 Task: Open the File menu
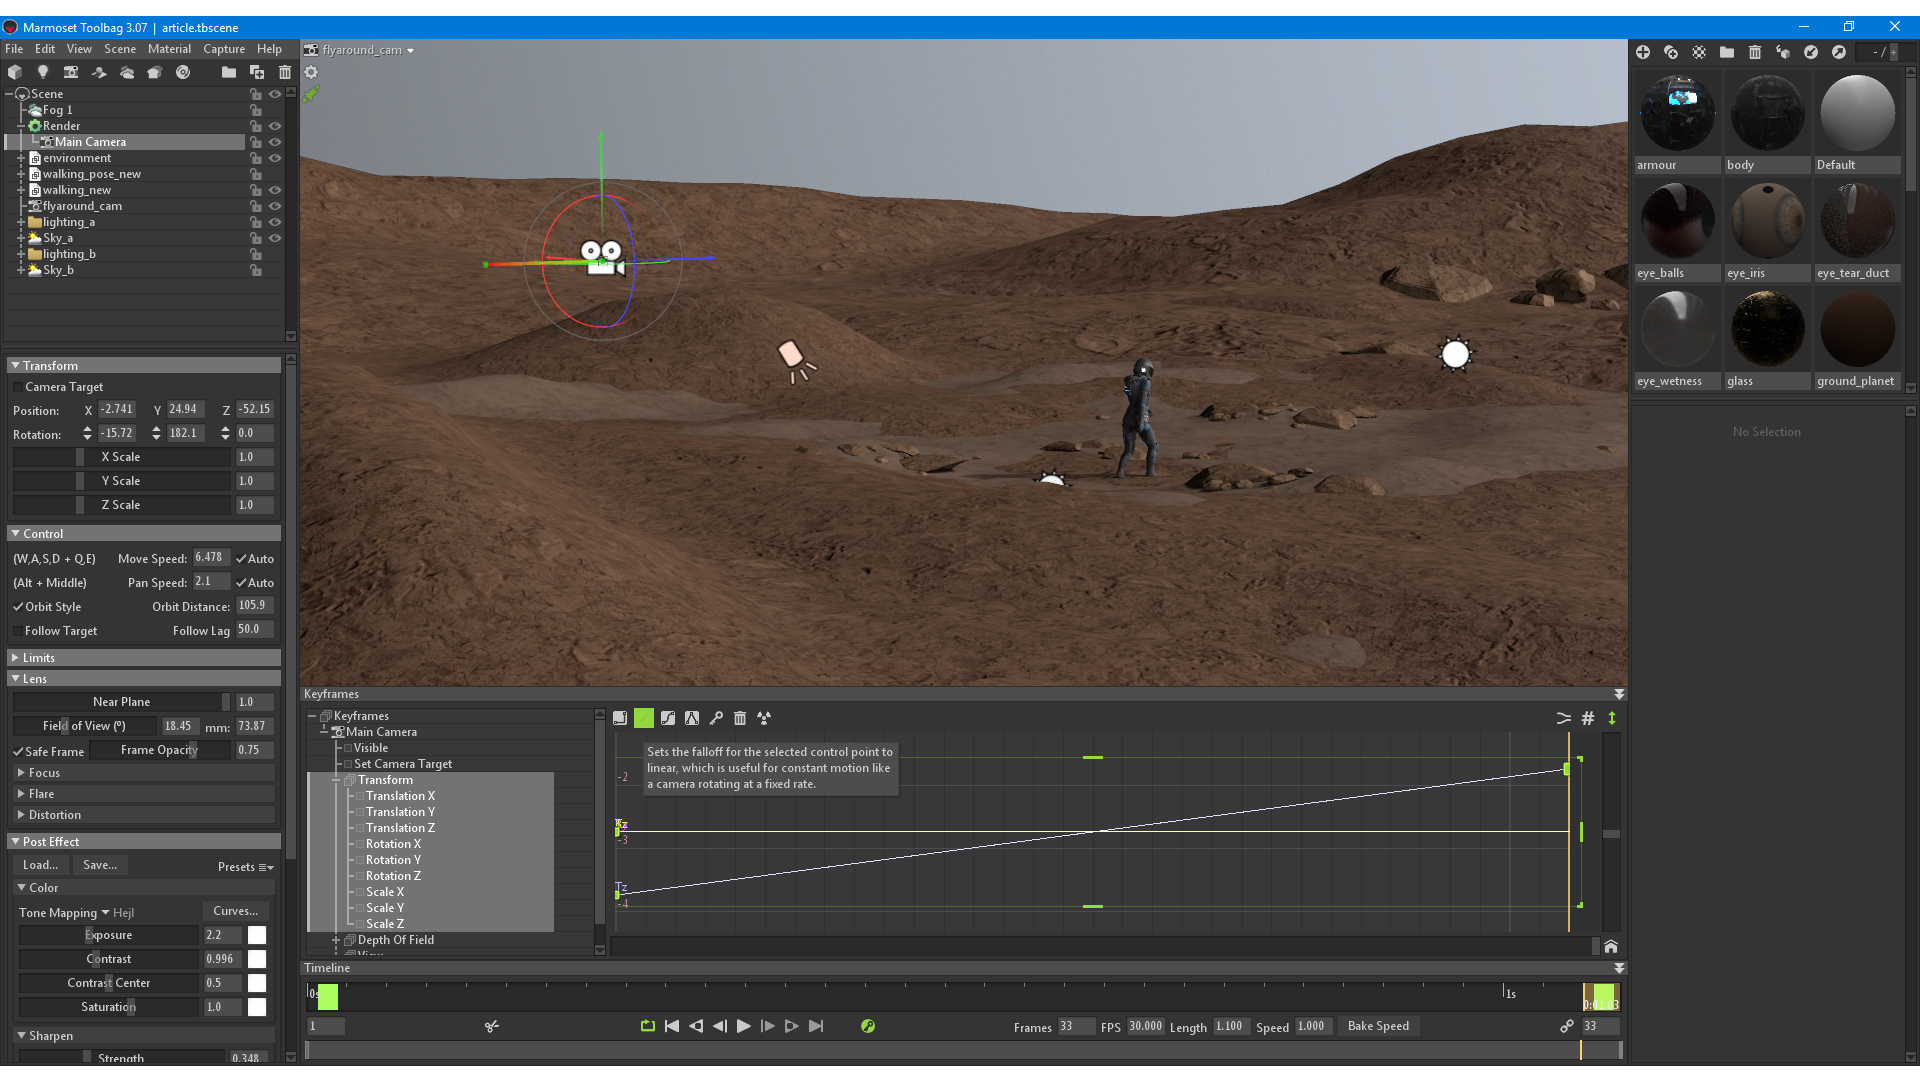coord(14,49)
